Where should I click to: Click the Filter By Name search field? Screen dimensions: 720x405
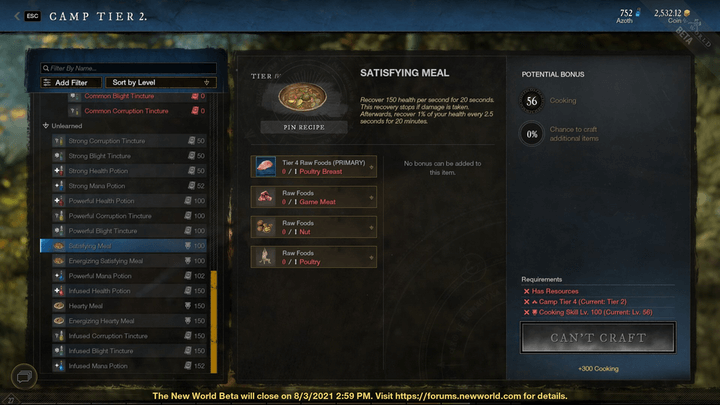pyautogui.click(x=129, y=68)
